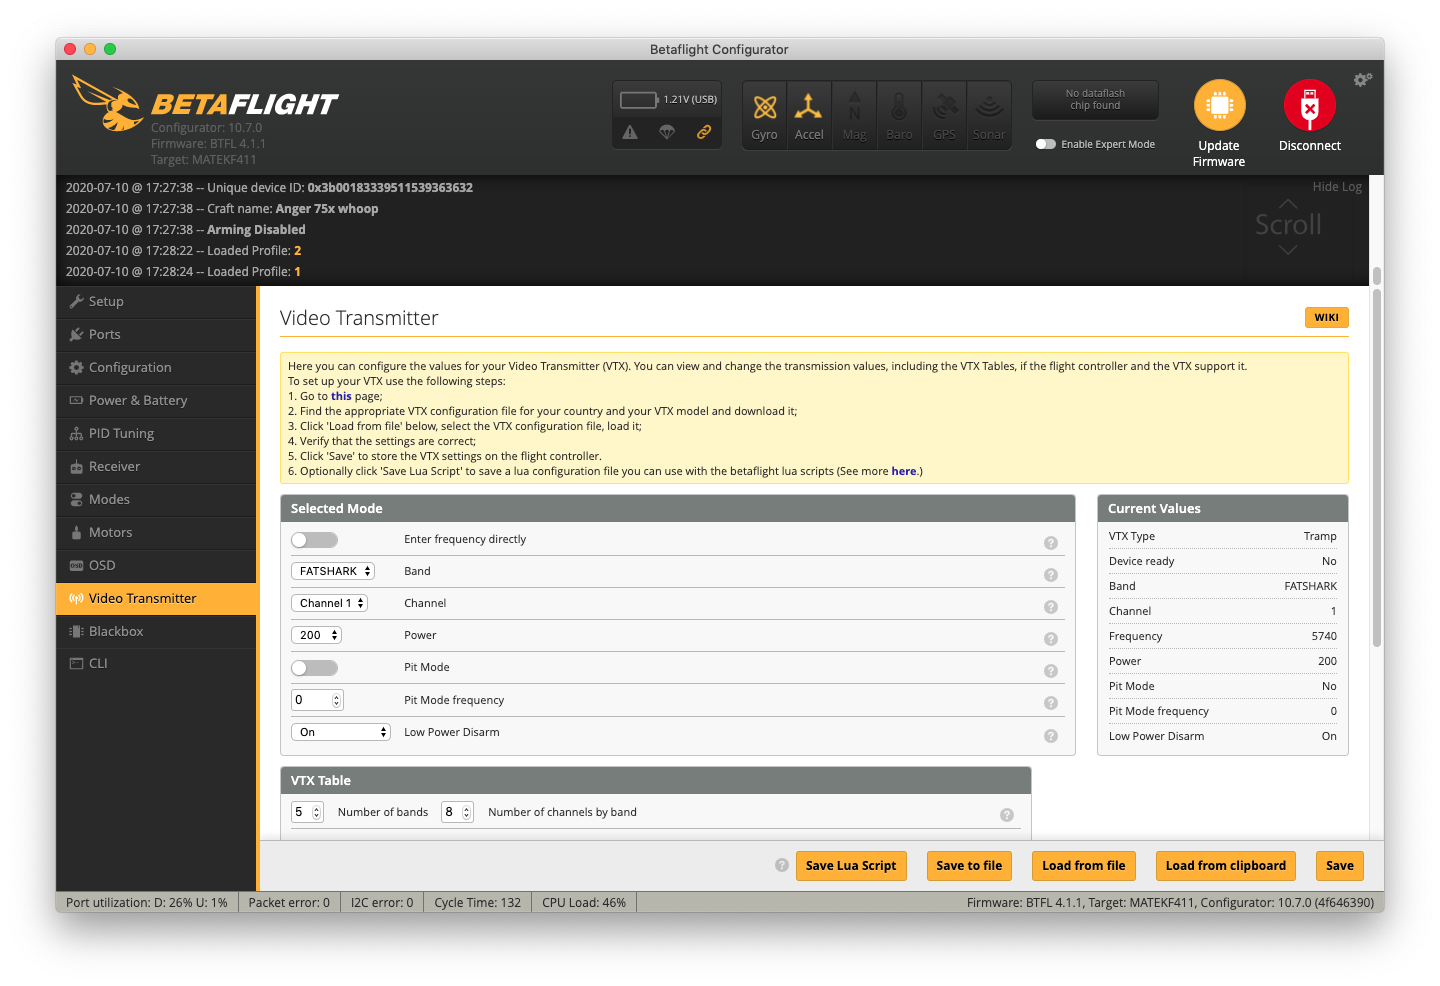Viewport: 1440px width, 986px height.
Task: Click 'No dataflash chip found' indicator
Action: 1095,100
